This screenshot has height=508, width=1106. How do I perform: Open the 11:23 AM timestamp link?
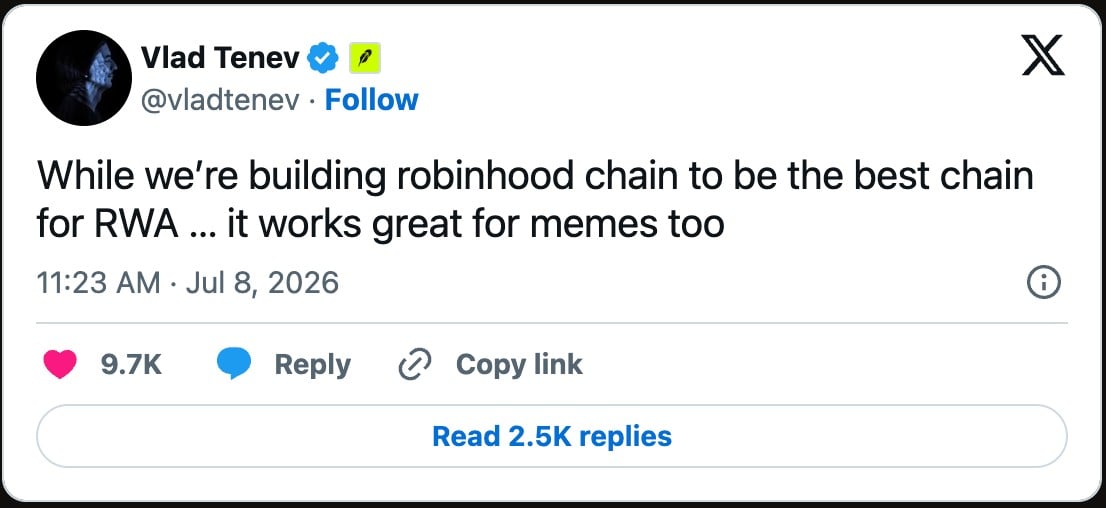point(98,284)
